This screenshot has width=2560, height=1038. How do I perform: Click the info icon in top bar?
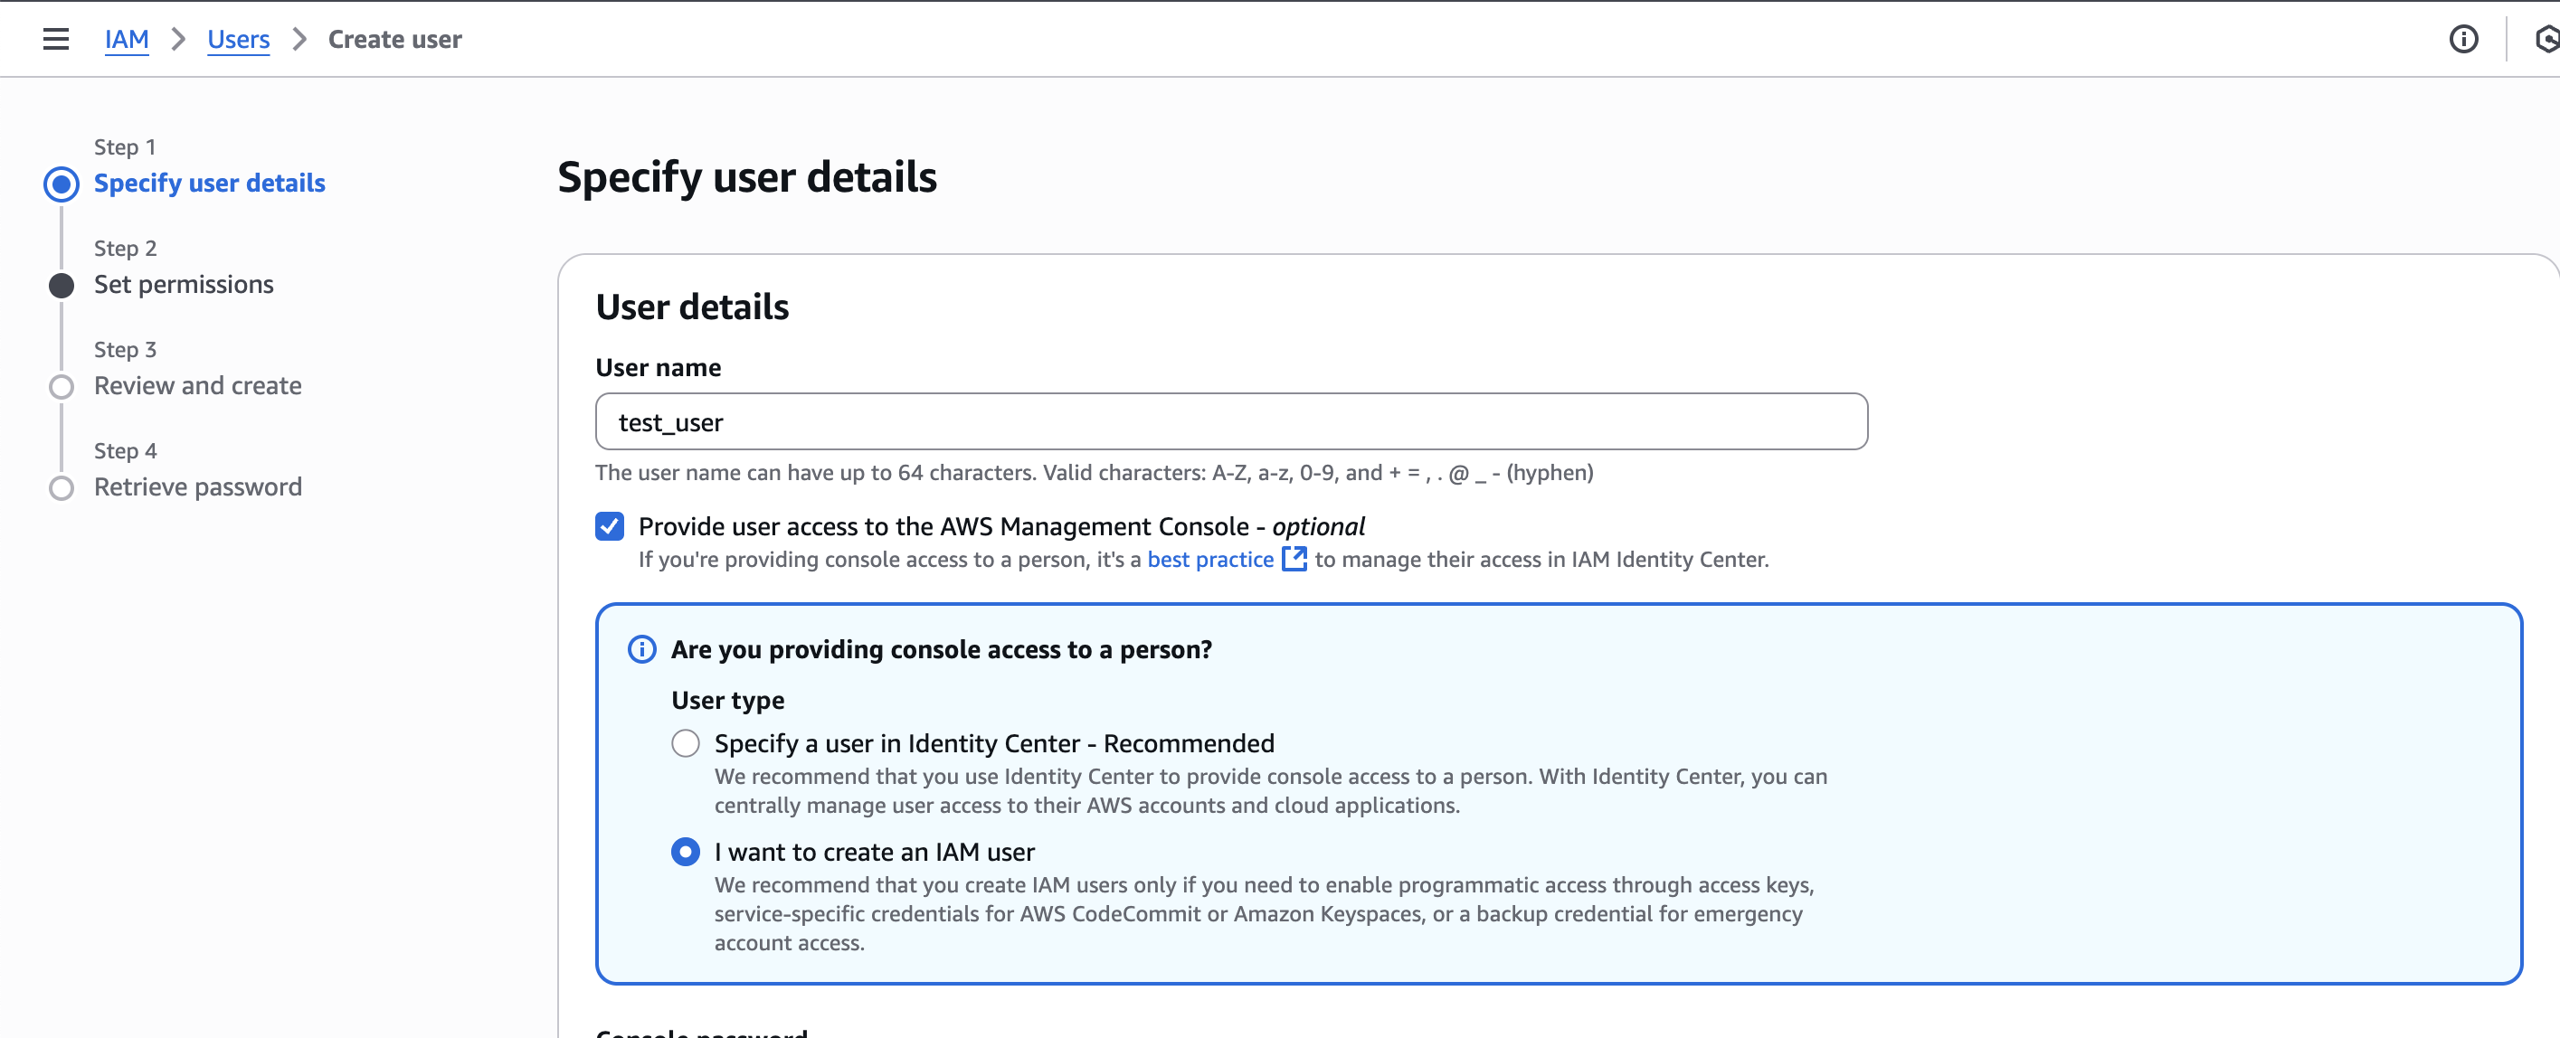2463,39
